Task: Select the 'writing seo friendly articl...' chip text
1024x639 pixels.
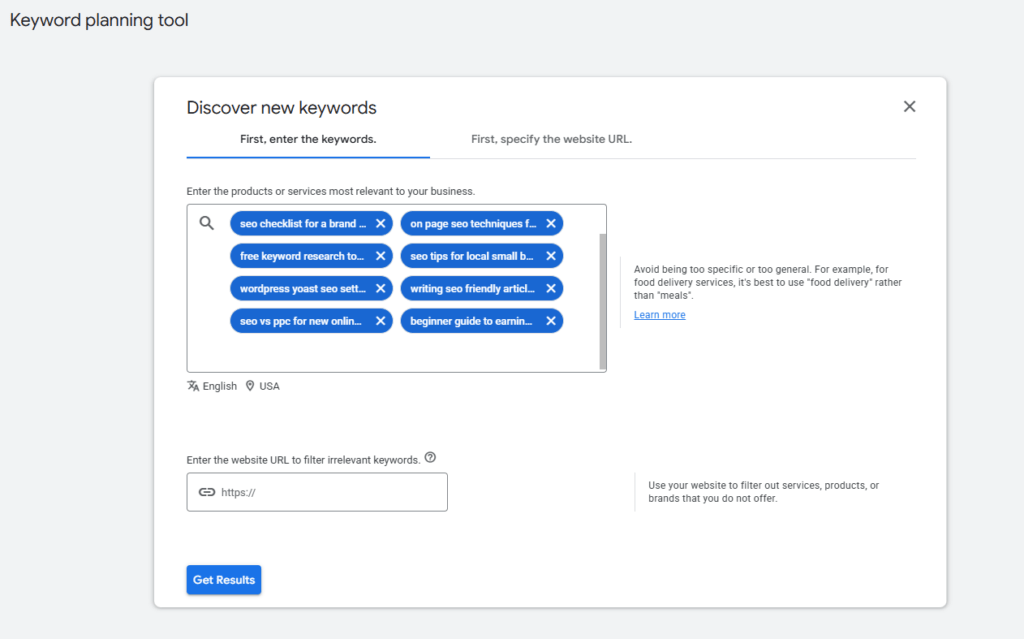Action: pyautogui.click(x=472, y=288)
